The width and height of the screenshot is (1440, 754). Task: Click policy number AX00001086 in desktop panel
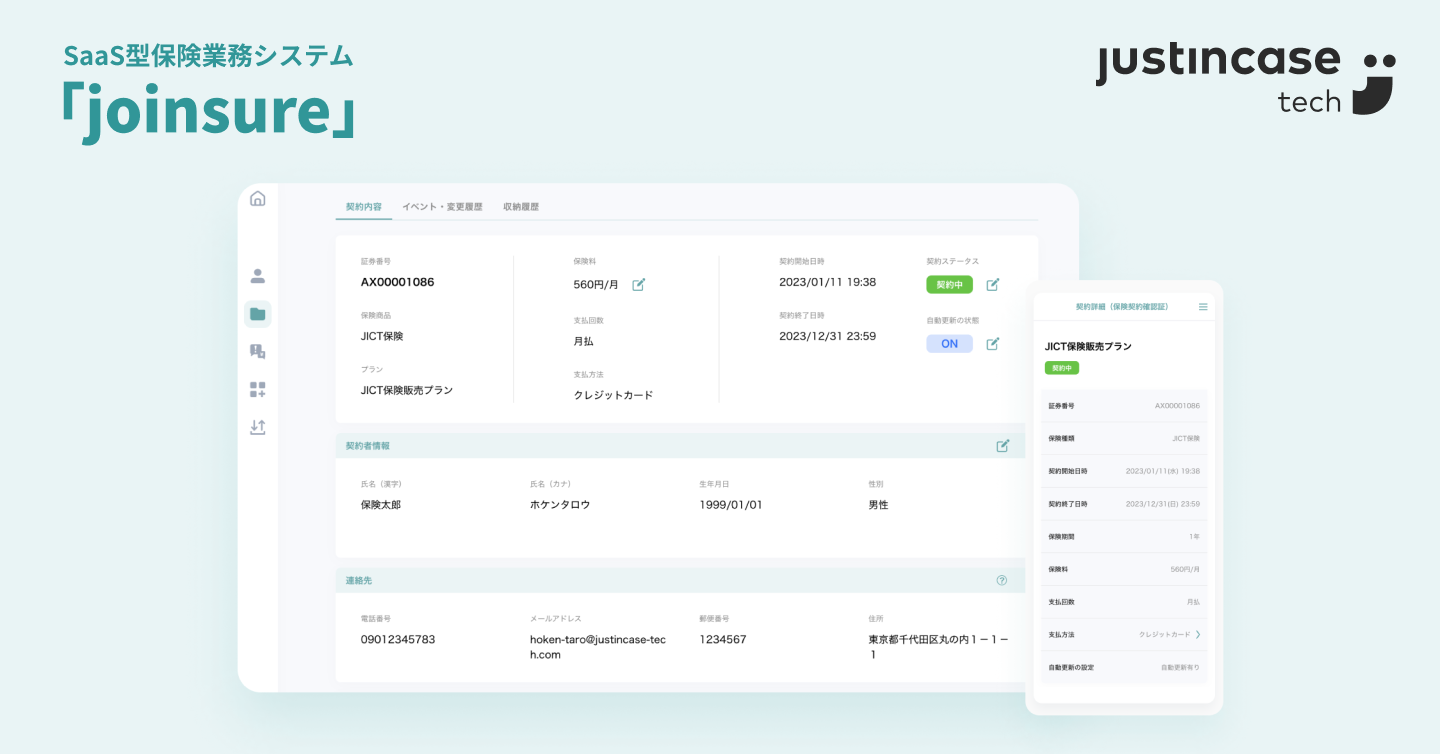coord(398,282)
